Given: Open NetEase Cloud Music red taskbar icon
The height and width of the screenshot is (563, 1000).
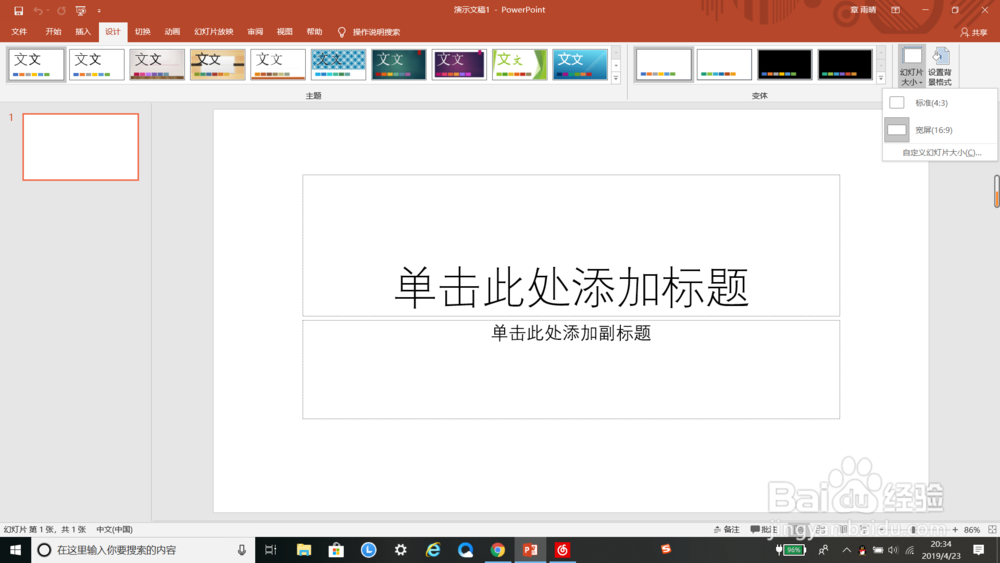Looking at the screenshot, I should [562, 550].
